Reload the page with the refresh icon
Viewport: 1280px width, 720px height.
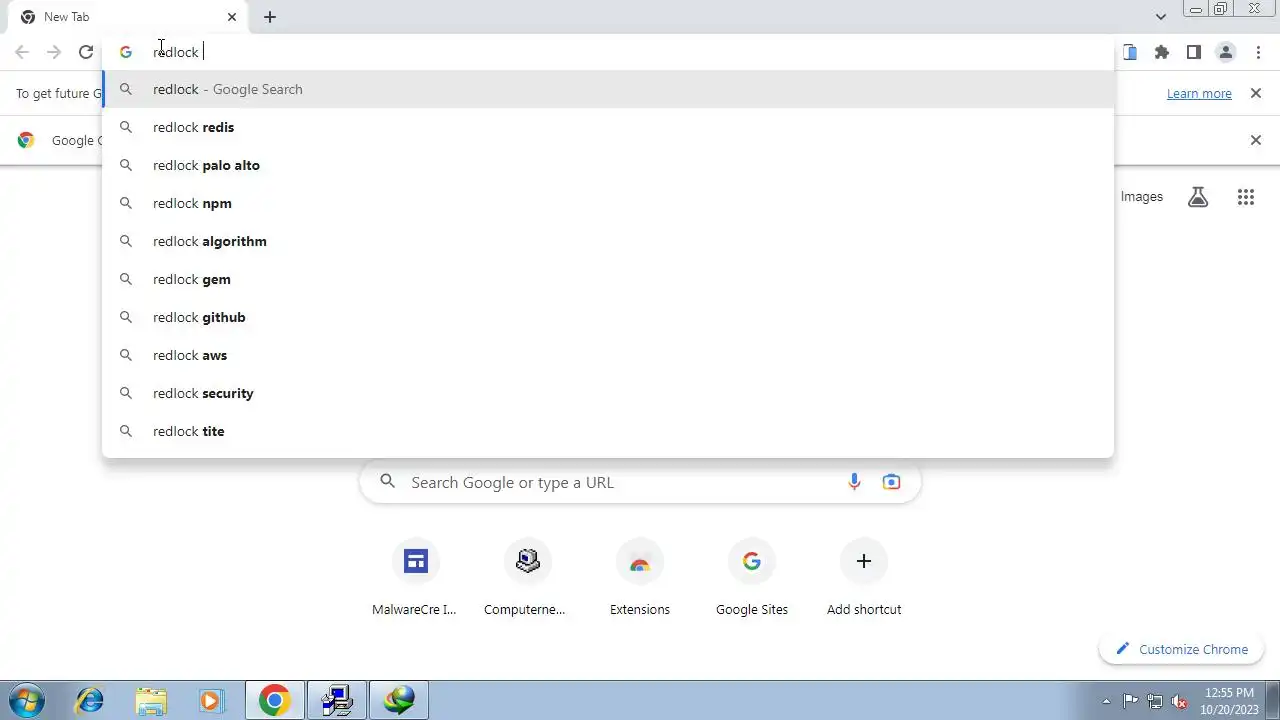coord(86,52)
